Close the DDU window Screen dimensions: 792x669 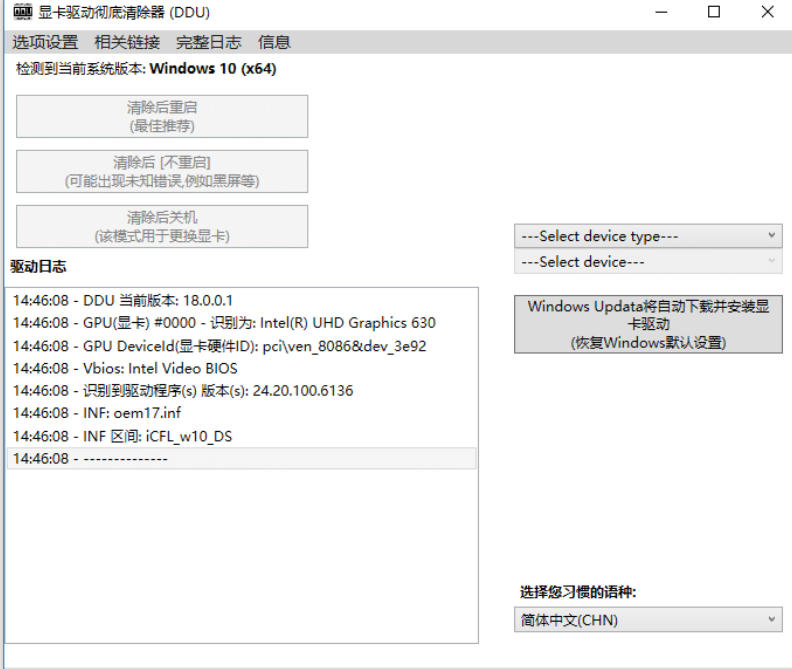click(x=767, y=12)
